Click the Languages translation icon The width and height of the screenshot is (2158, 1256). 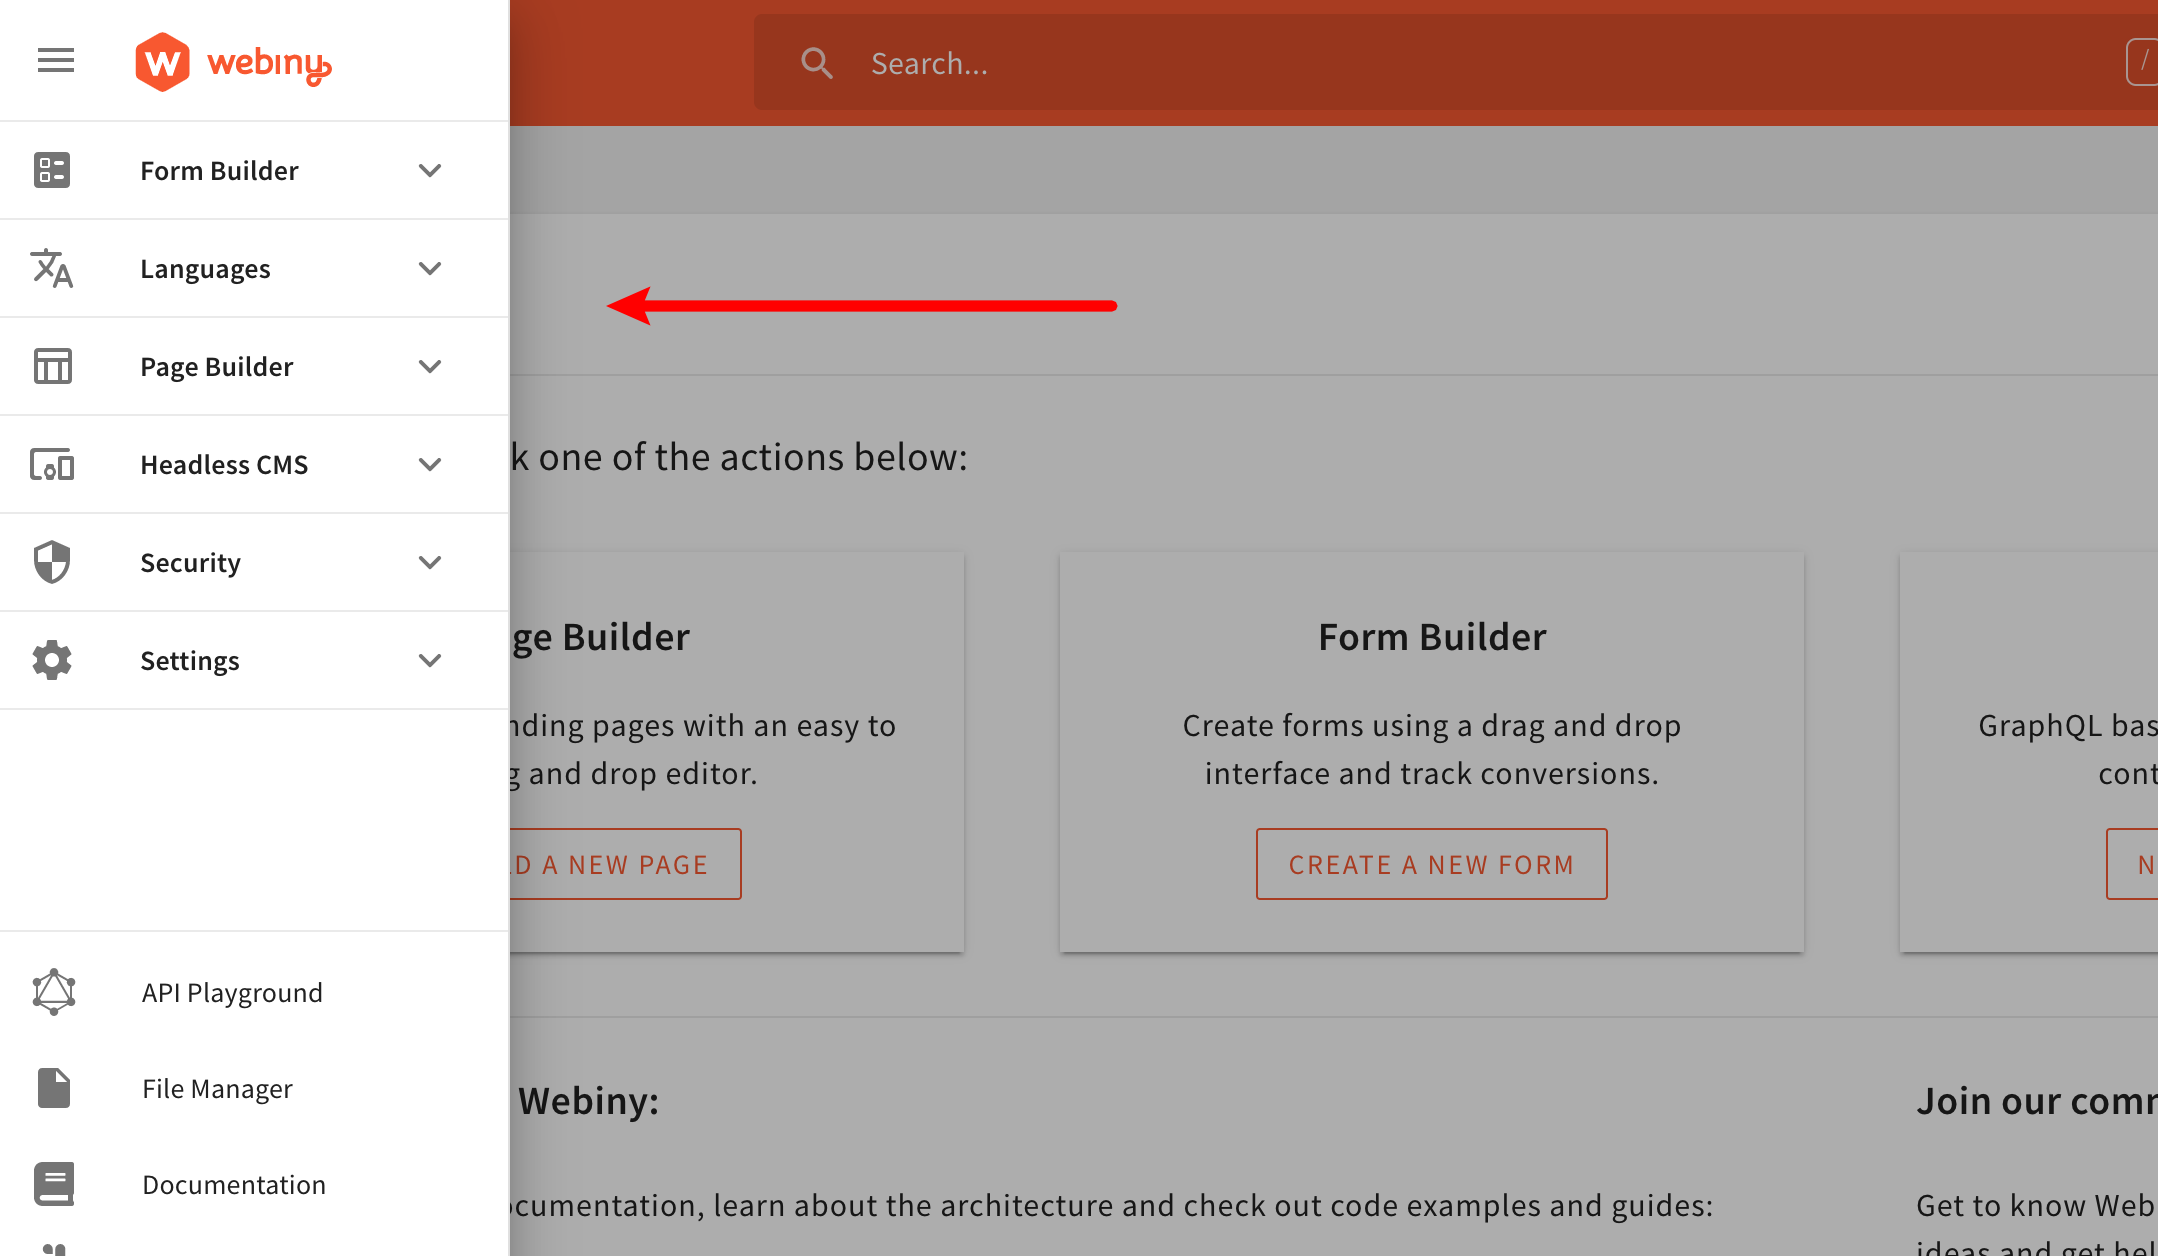pyautogui.click(x=52, y=268)
